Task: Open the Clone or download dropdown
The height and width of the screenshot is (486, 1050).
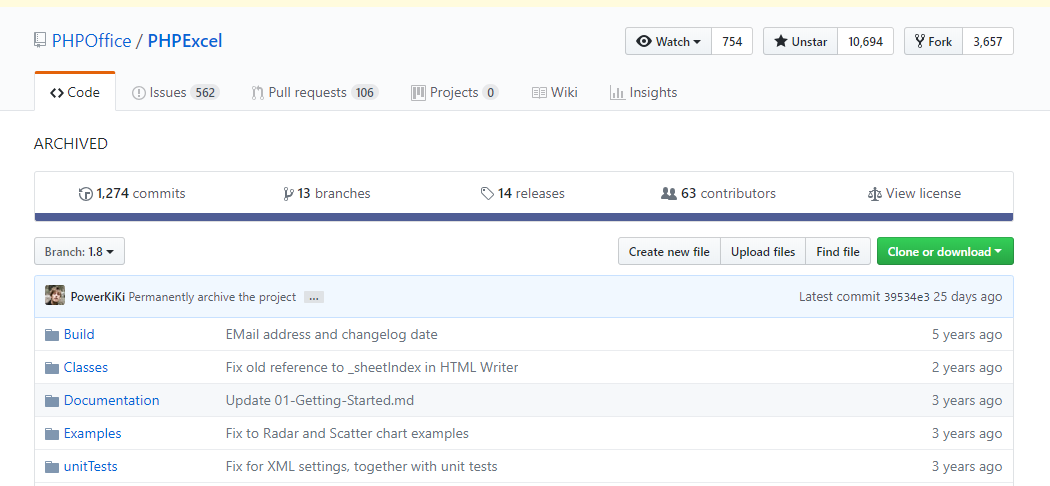Action: click(x=946, y=252)
